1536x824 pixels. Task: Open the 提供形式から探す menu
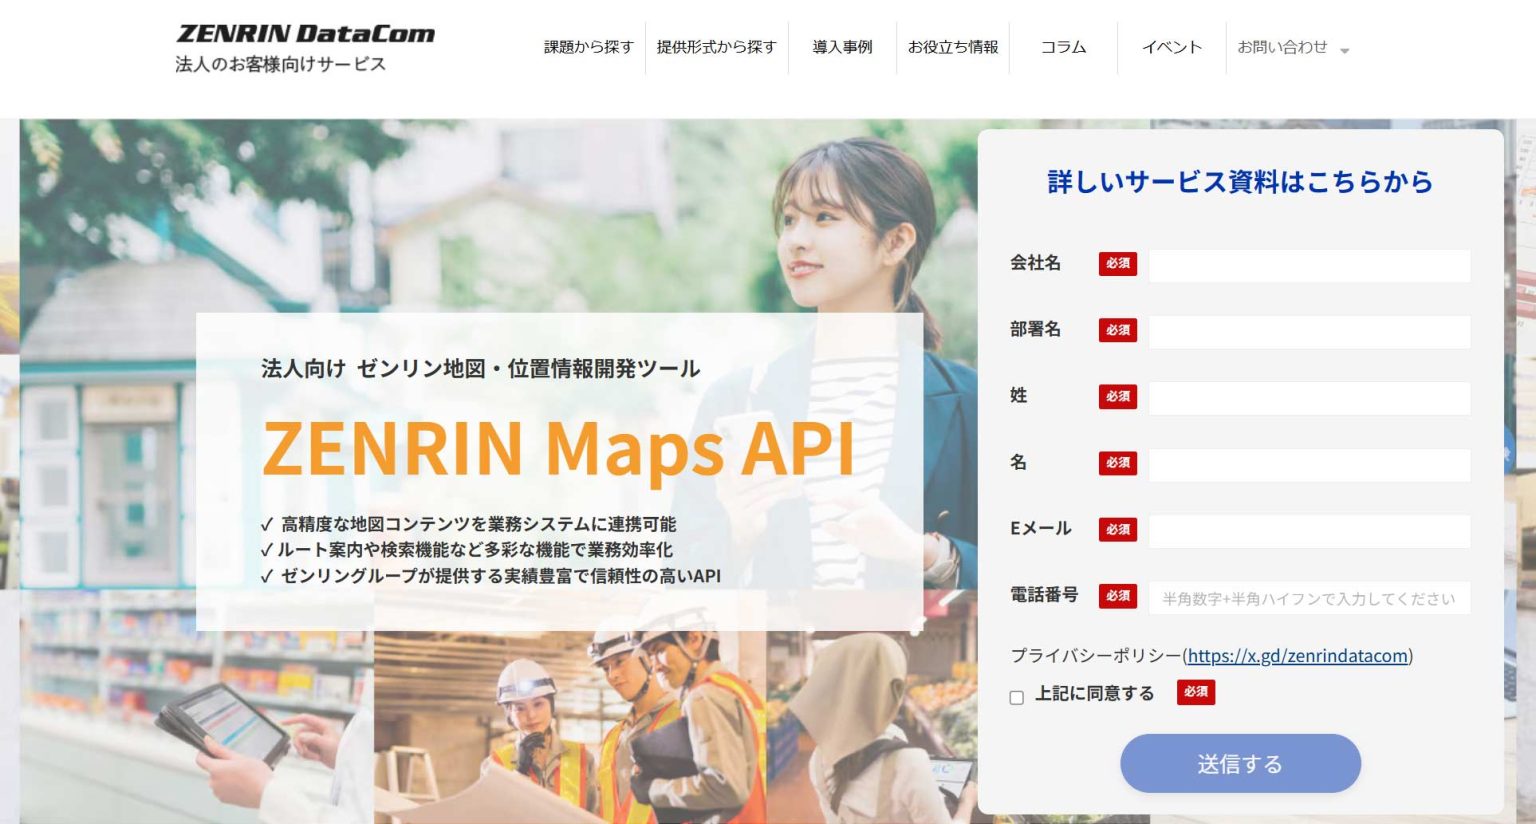coord(717,46)
